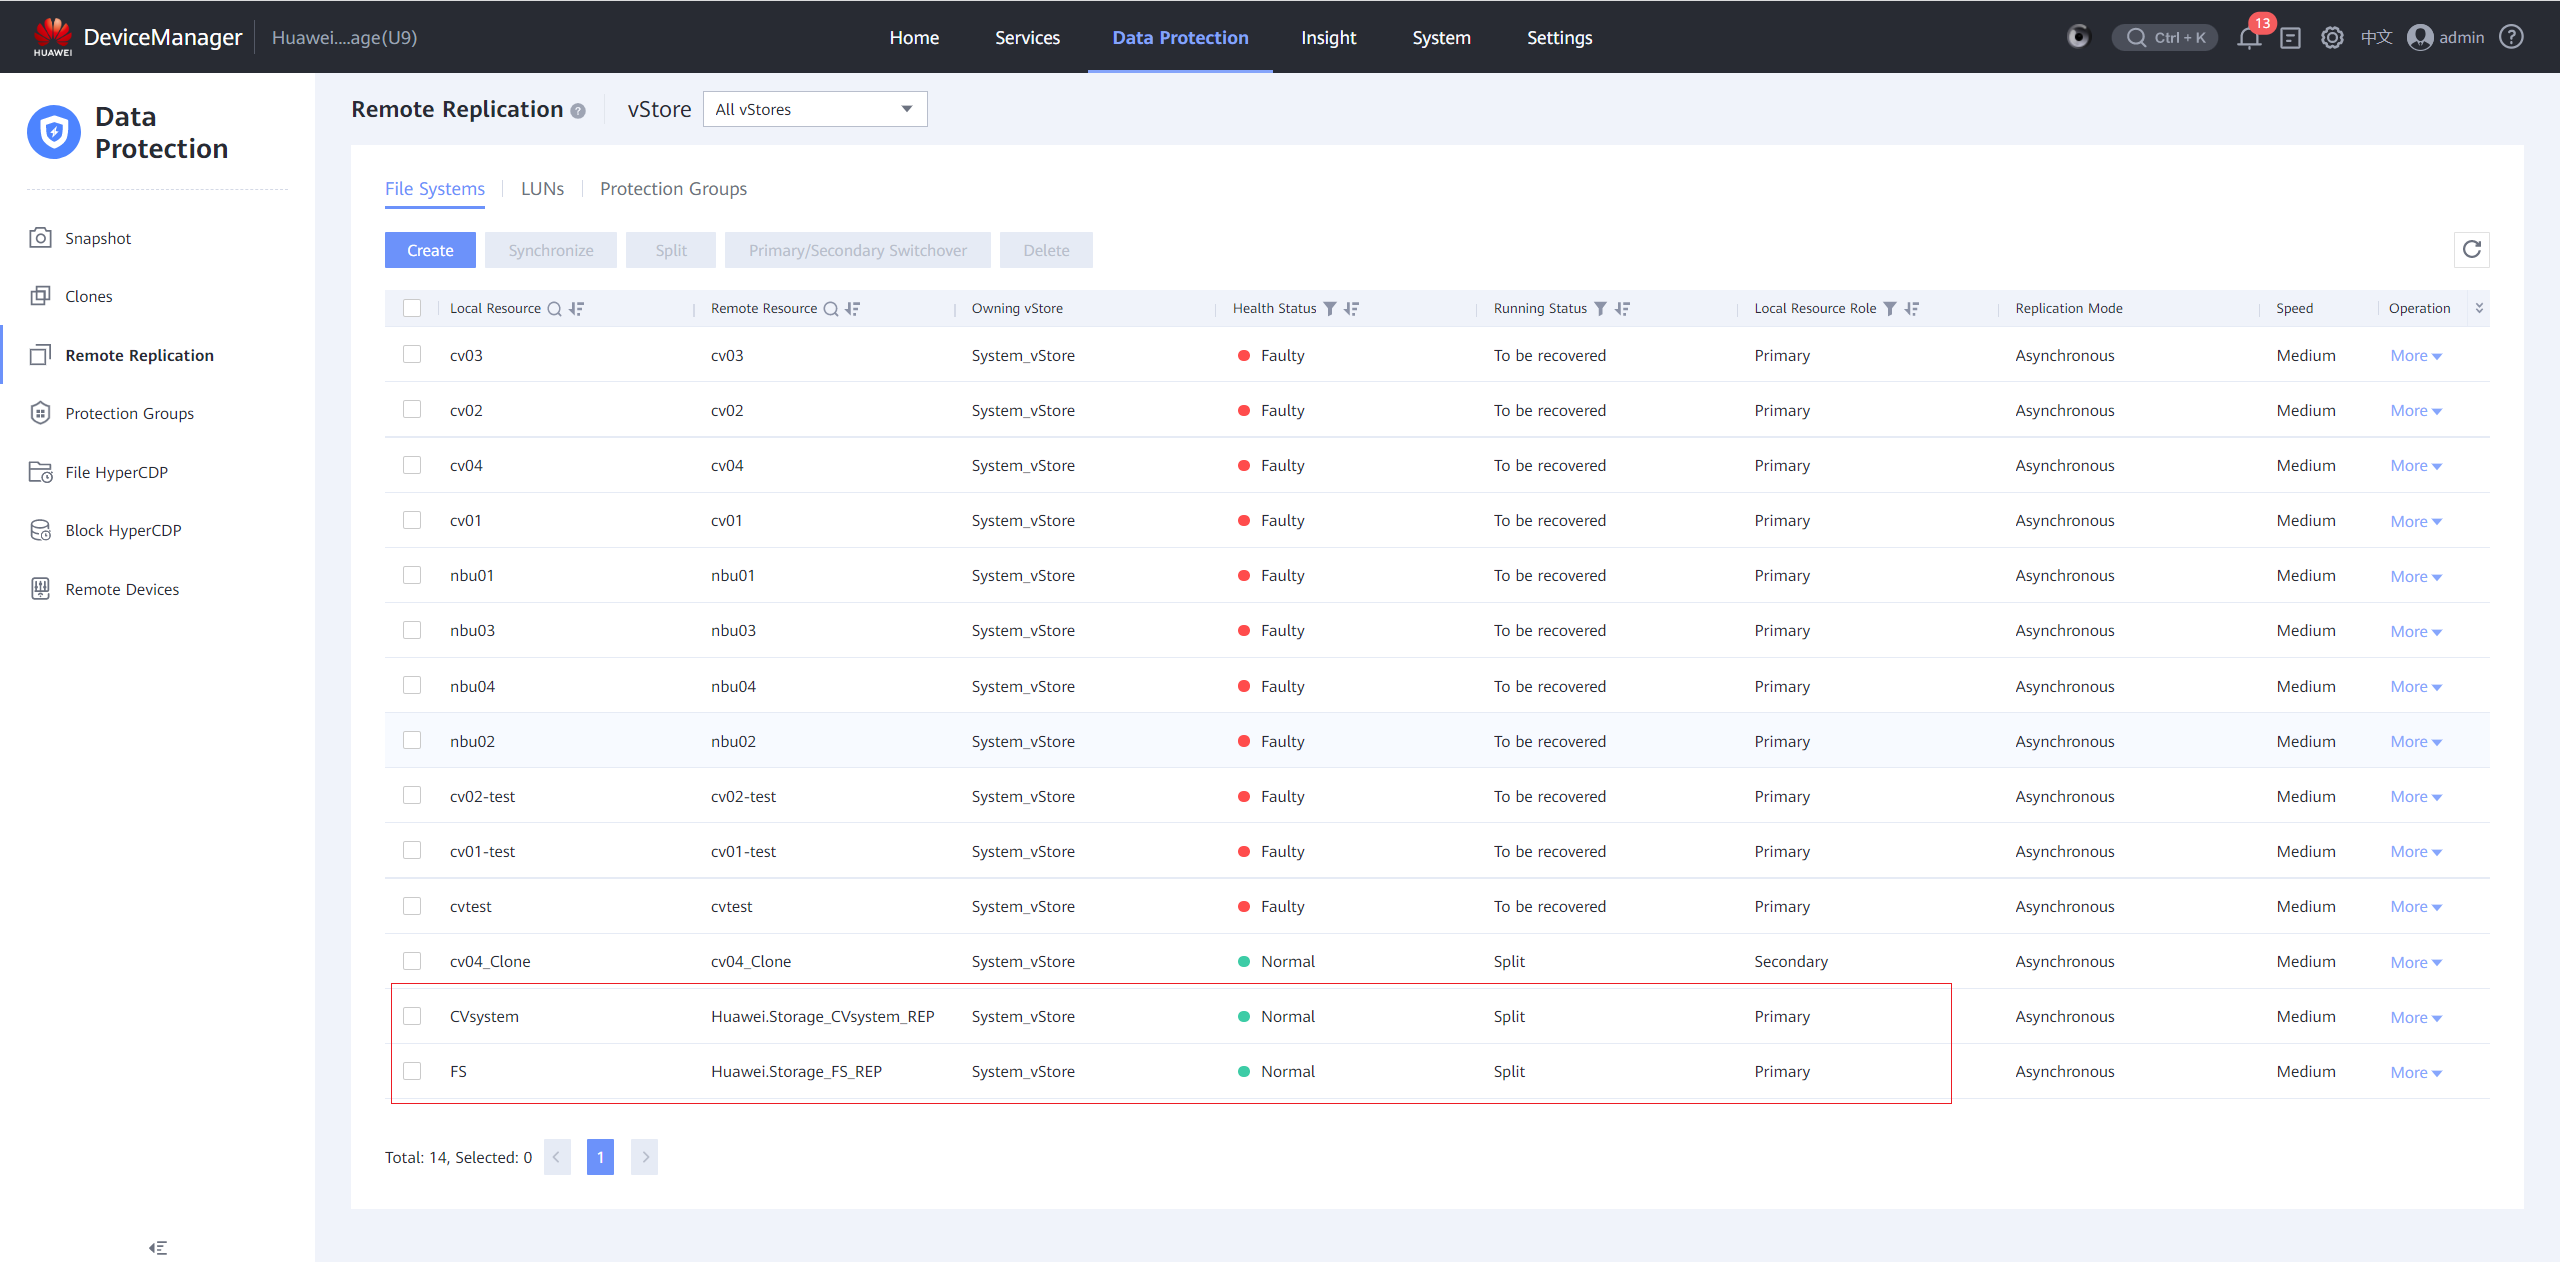Screen dimensions: 2560x1262
Task: Select the CVsystem row checkbox
Action: [x=412, y=1015]
